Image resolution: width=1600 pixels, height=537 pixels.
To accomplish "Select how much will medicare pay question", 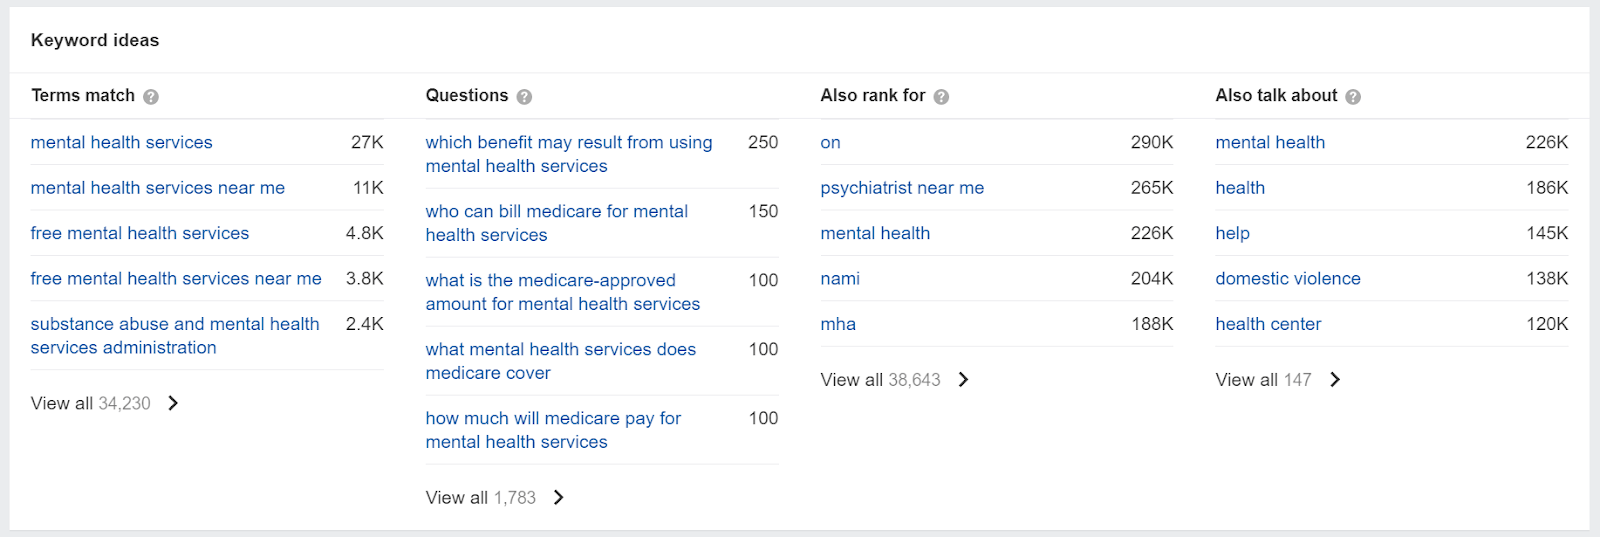I will click(x=553, y=430).
